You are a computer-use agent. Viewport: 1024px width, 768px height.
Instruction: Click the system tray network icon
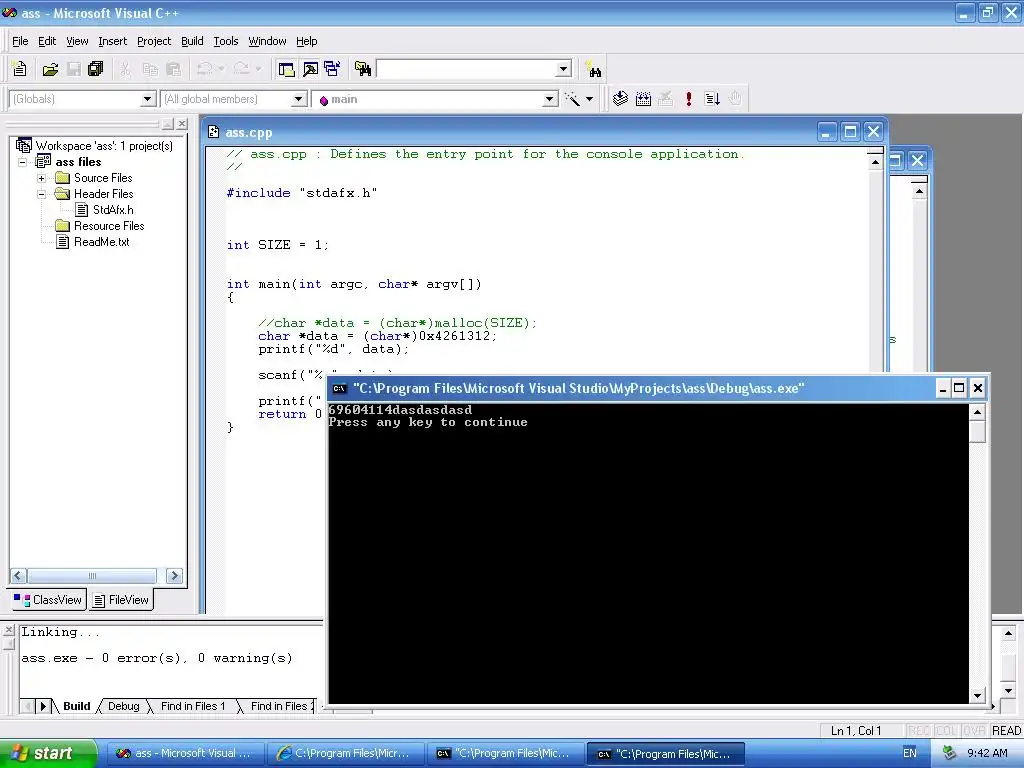949,753
